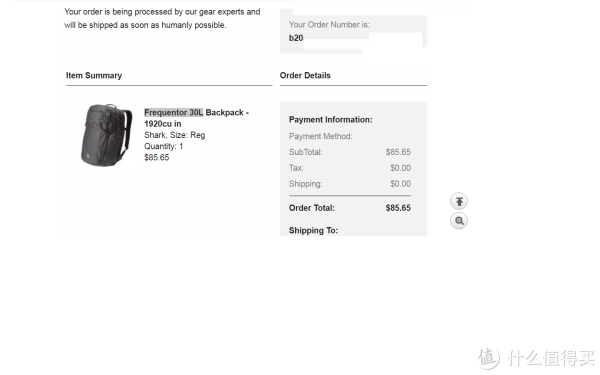Click the Payment Method label
600x375 pixels.
click(x=321, y=136)
